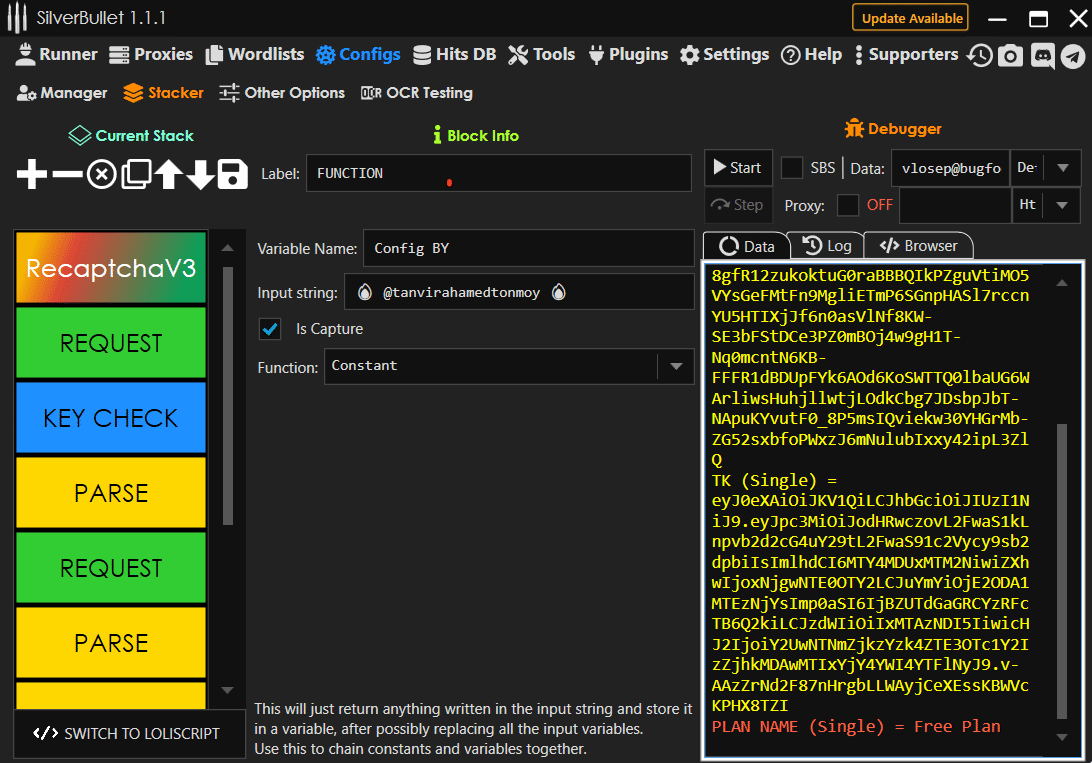Uncheck the Is Capture checkbox
The width and height of the screenshot is (1092, 763).
coord(270,329)
